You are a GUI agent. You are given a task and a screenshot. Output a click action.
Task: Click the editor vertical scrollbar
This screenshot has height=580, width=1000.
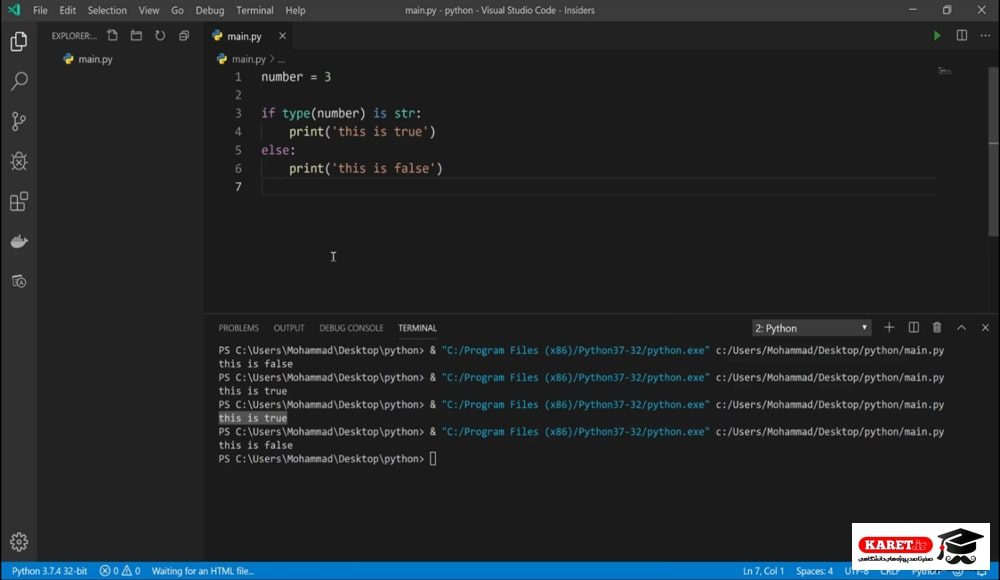click(994, 153)
